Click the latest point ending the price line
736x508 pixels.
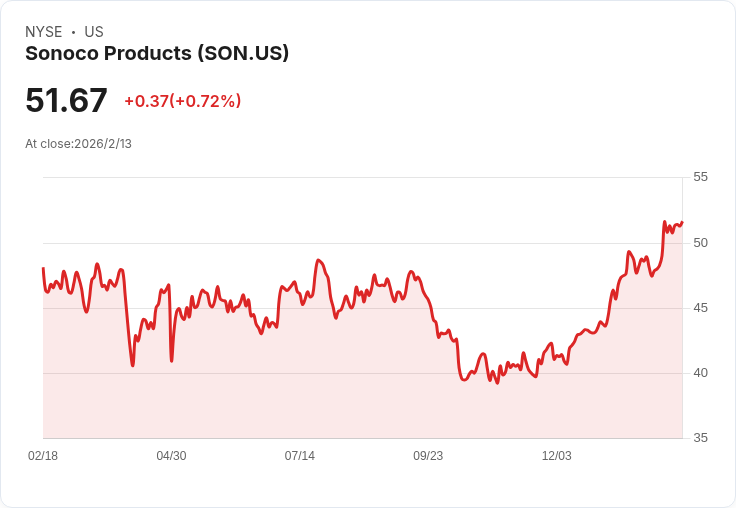(x=682, y=222)
